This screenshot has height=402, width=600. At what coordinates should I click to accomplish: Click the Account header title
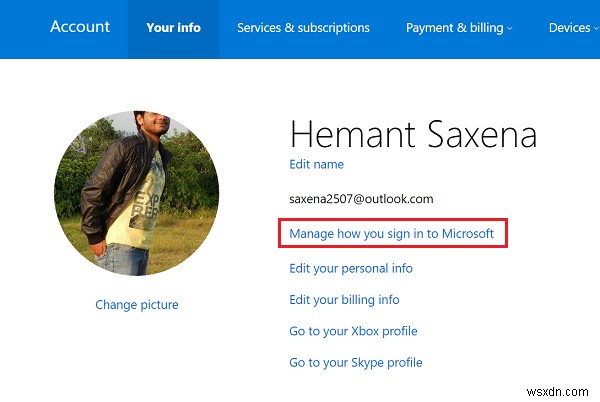(x=79, y=27)
